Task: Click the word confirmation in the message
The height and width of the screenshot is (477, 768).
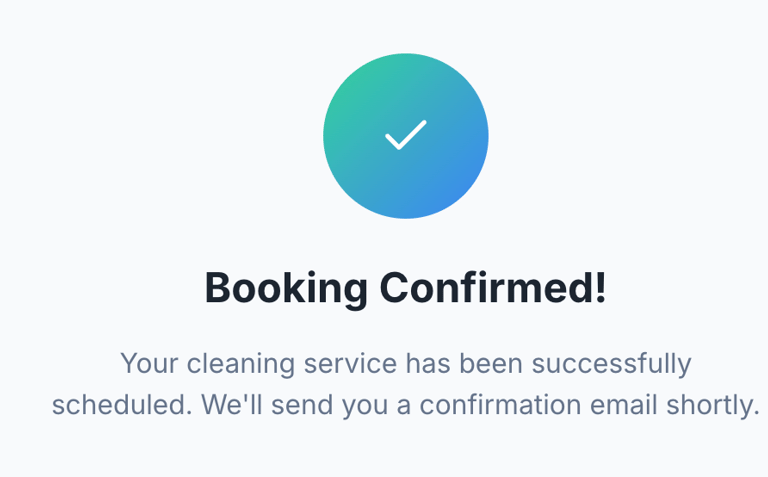Action: pyautogui.click(x=500, y=405)
